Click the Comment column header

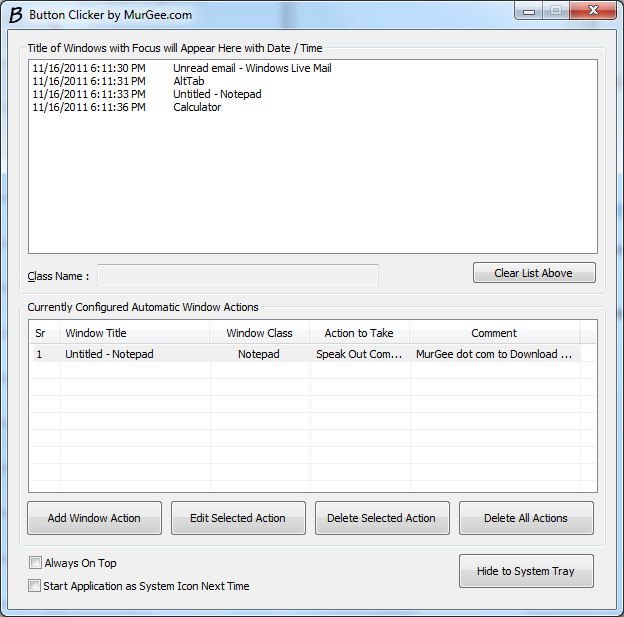[494, 333]
